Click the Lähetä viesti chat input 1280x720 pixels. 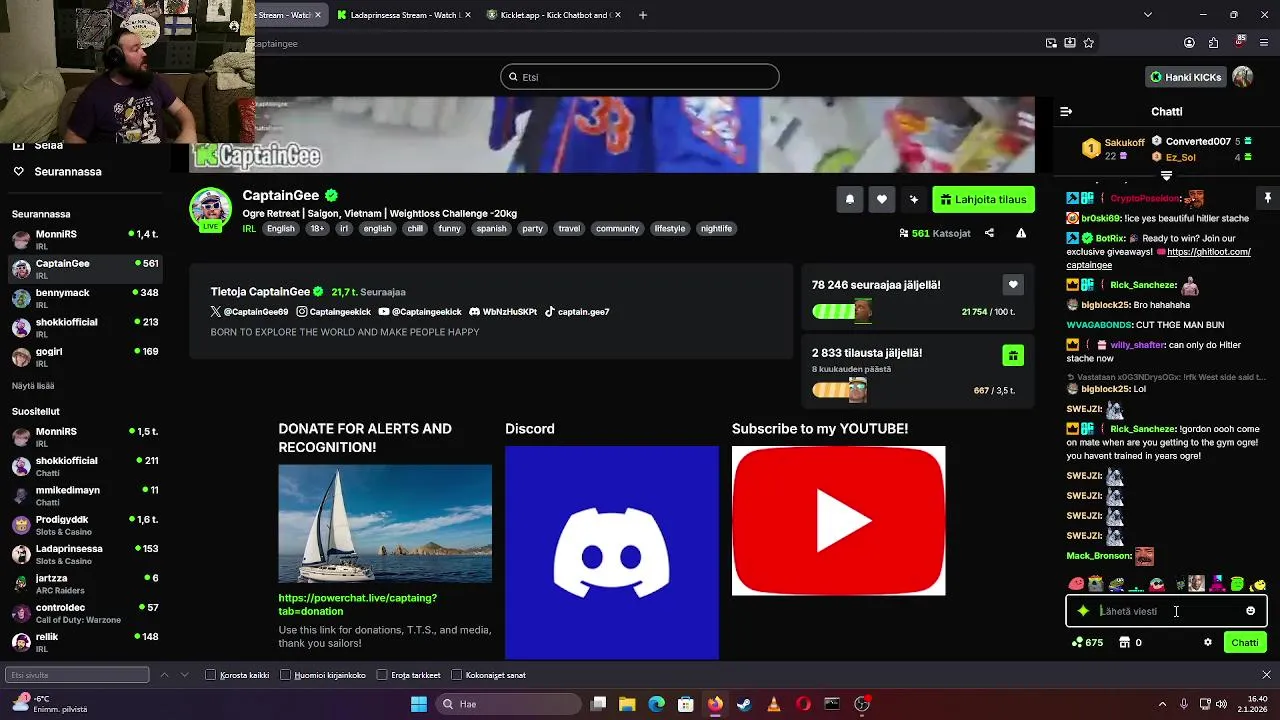(1165, 611)
